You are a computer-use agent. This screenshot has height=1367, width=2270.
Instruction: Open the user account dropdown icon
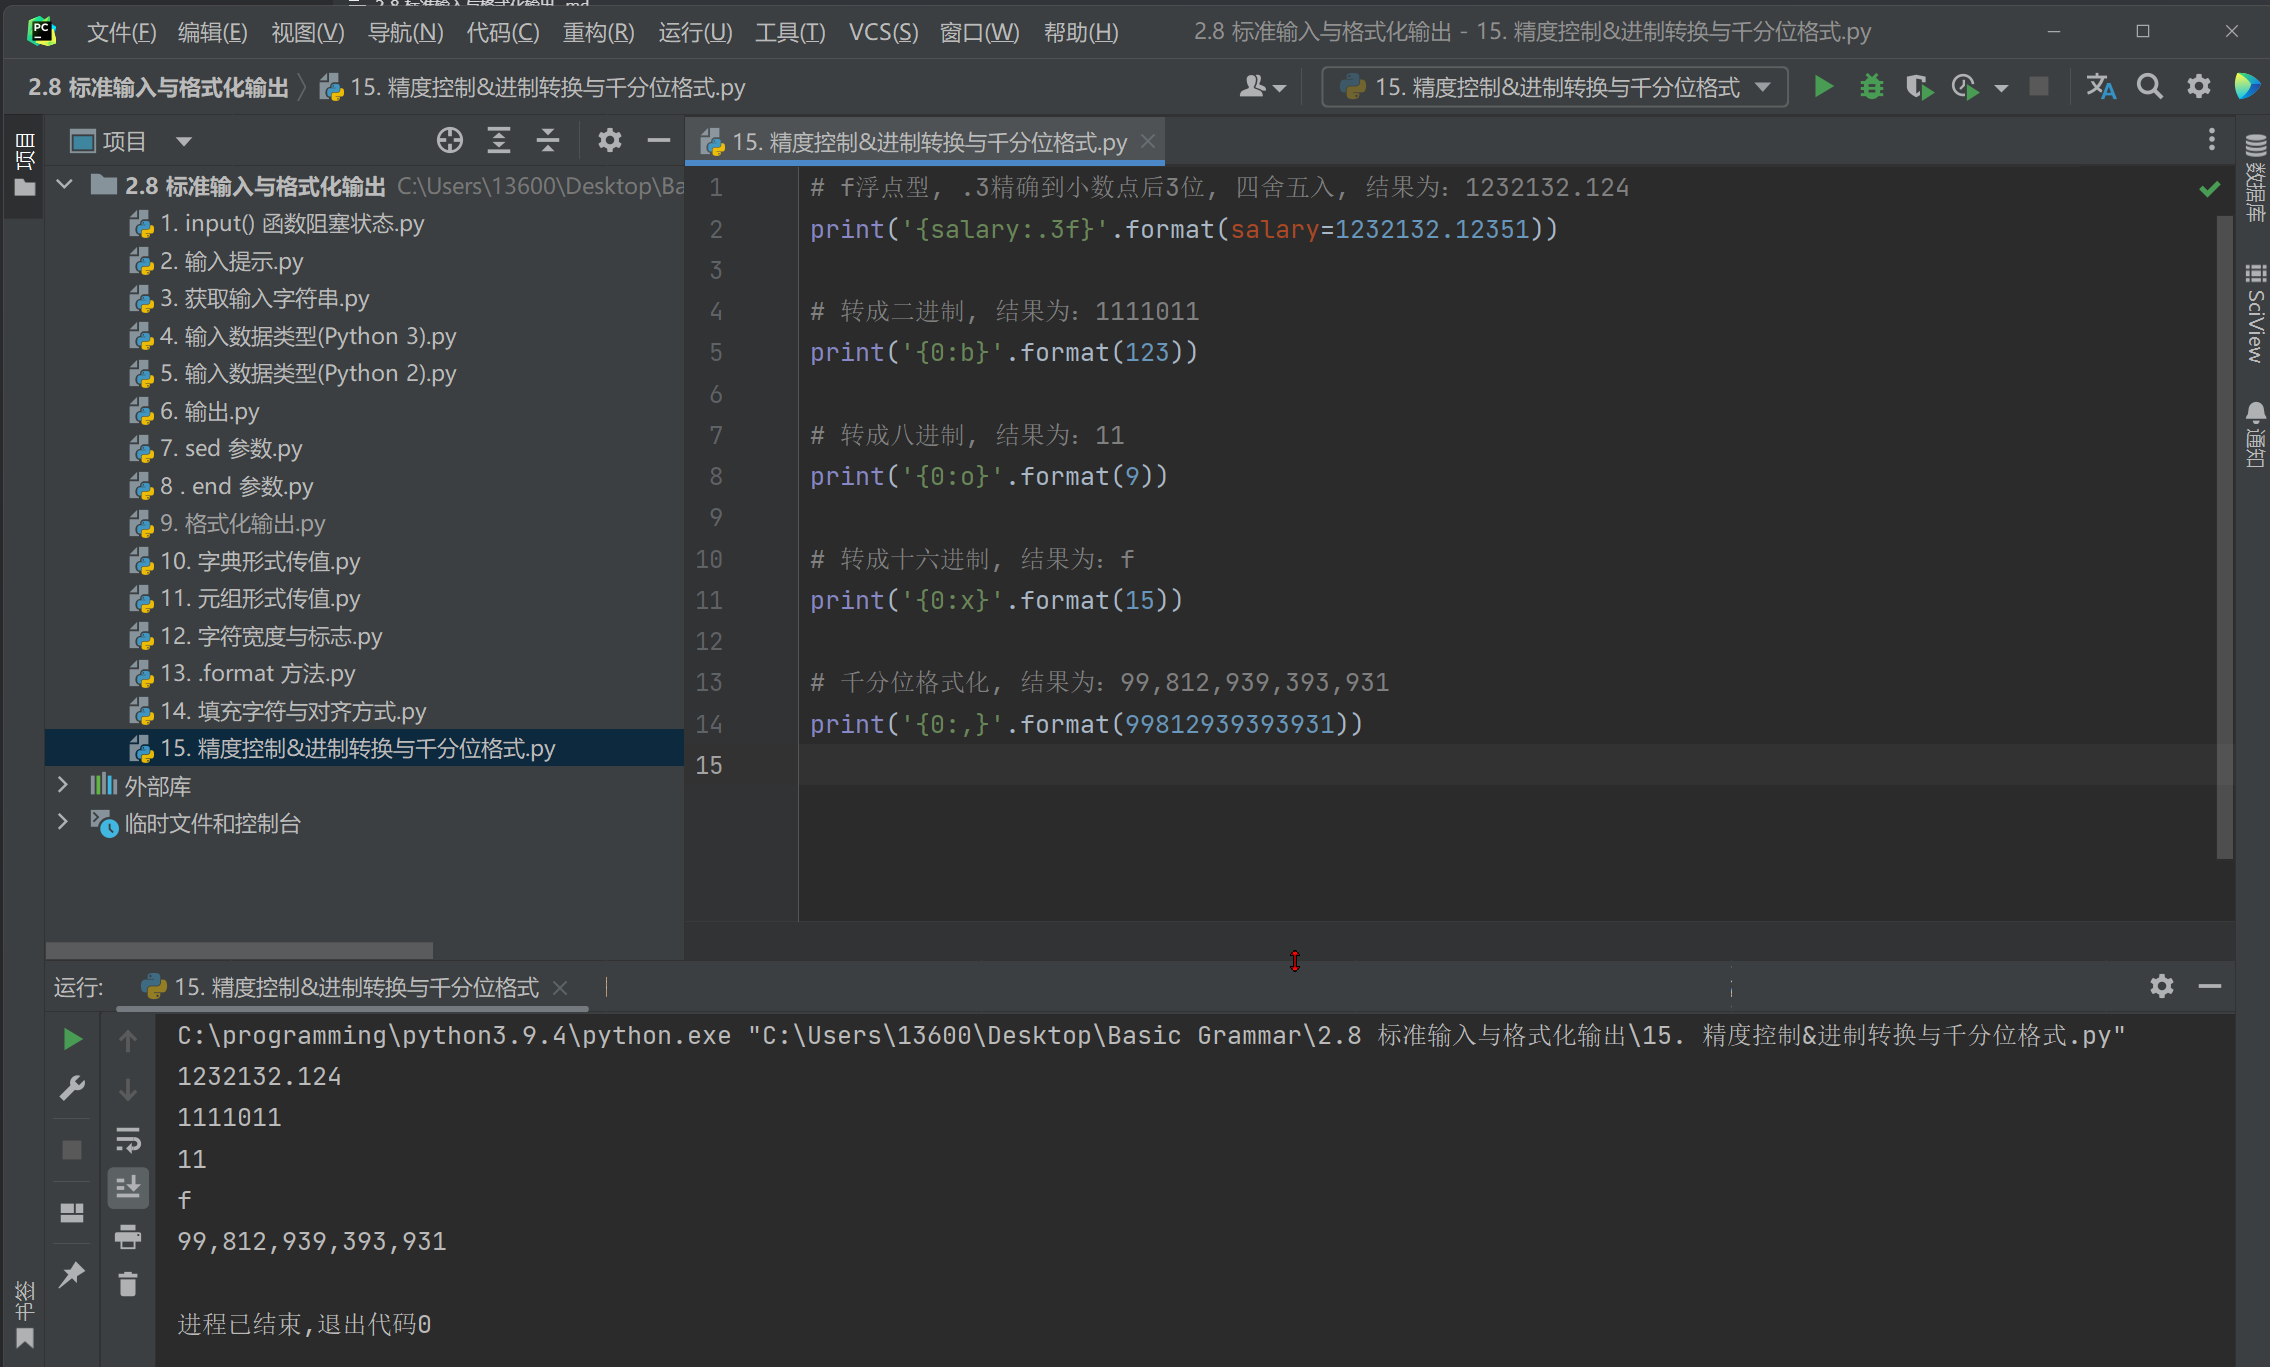coord(1262,87)
